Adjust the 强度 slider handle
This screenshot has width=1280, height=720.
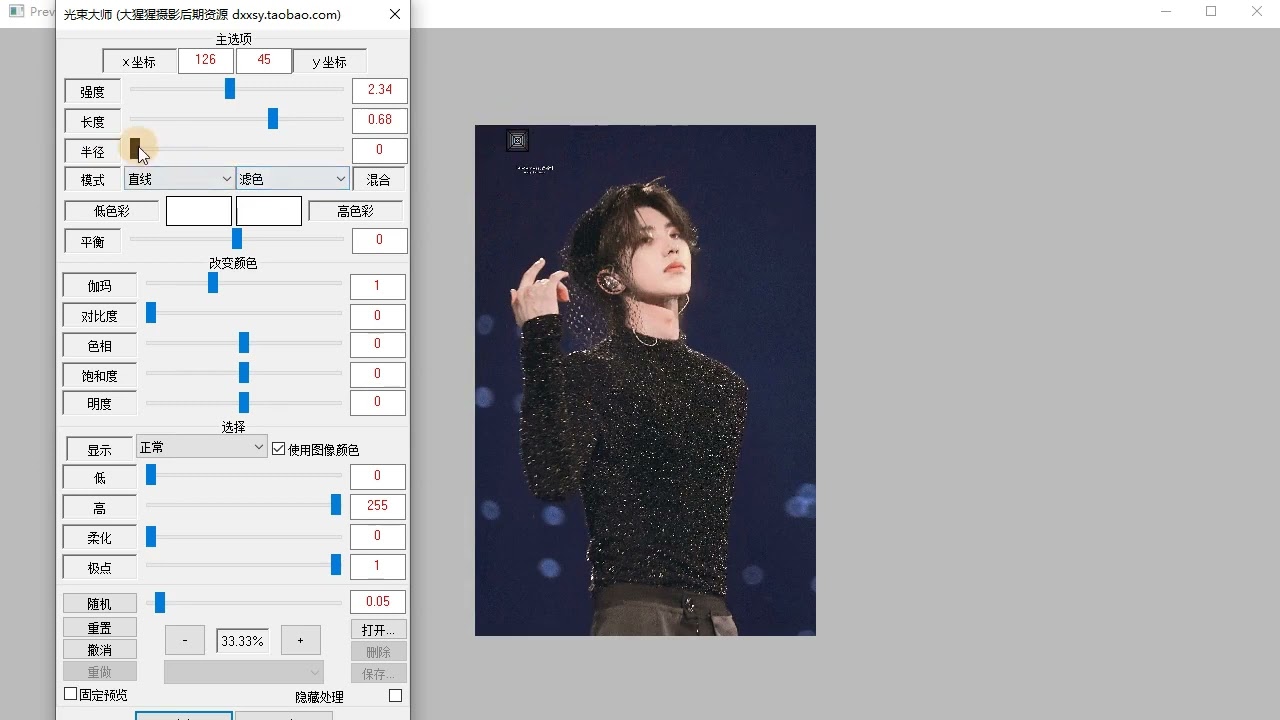click(x=230, y=89)
